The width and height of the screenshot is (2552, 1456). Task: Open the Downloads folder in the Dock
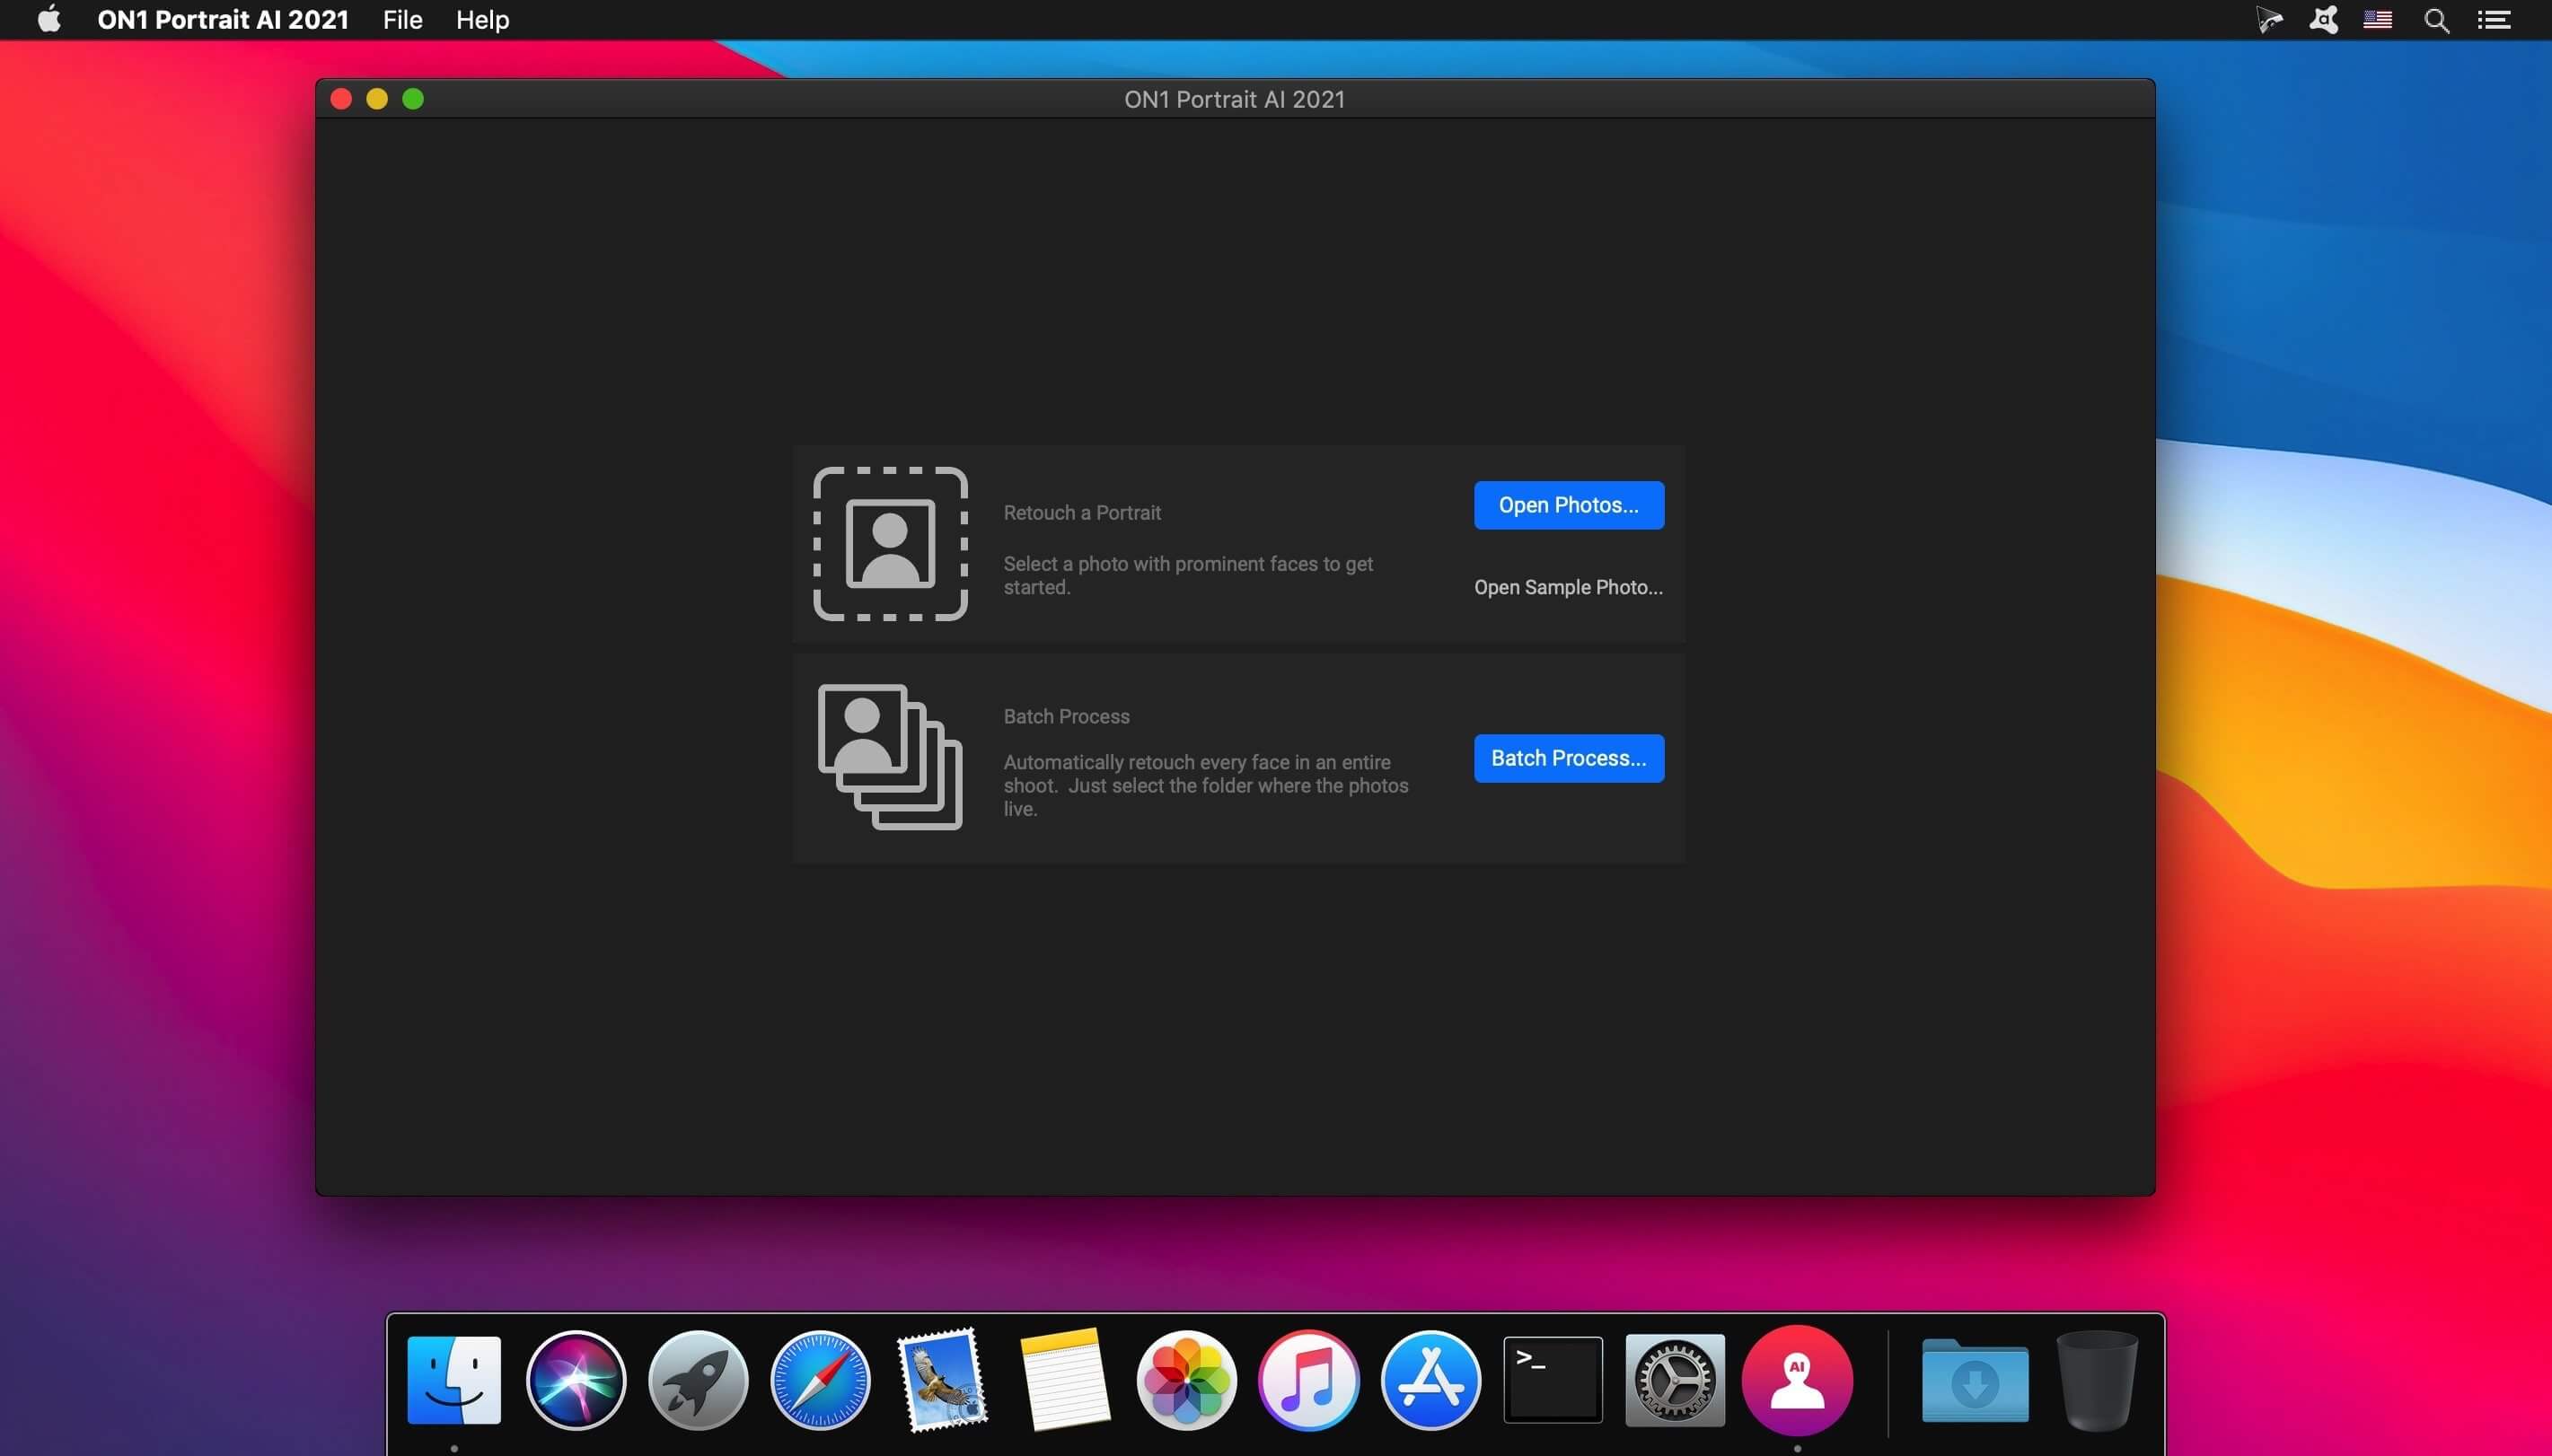[1974, 1380]
